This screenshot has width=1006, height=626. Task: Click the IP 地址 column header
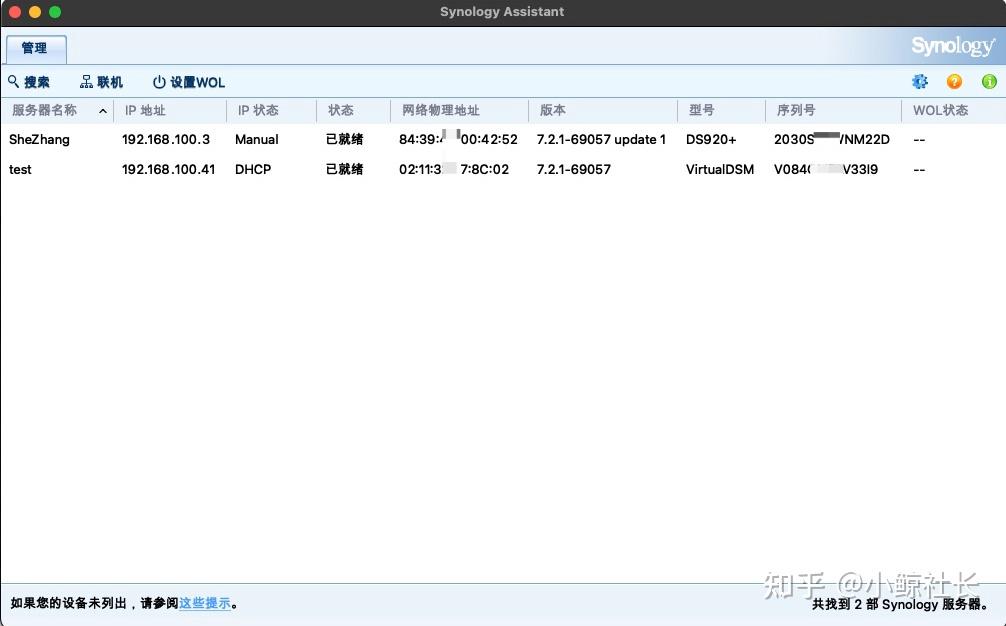146,110
